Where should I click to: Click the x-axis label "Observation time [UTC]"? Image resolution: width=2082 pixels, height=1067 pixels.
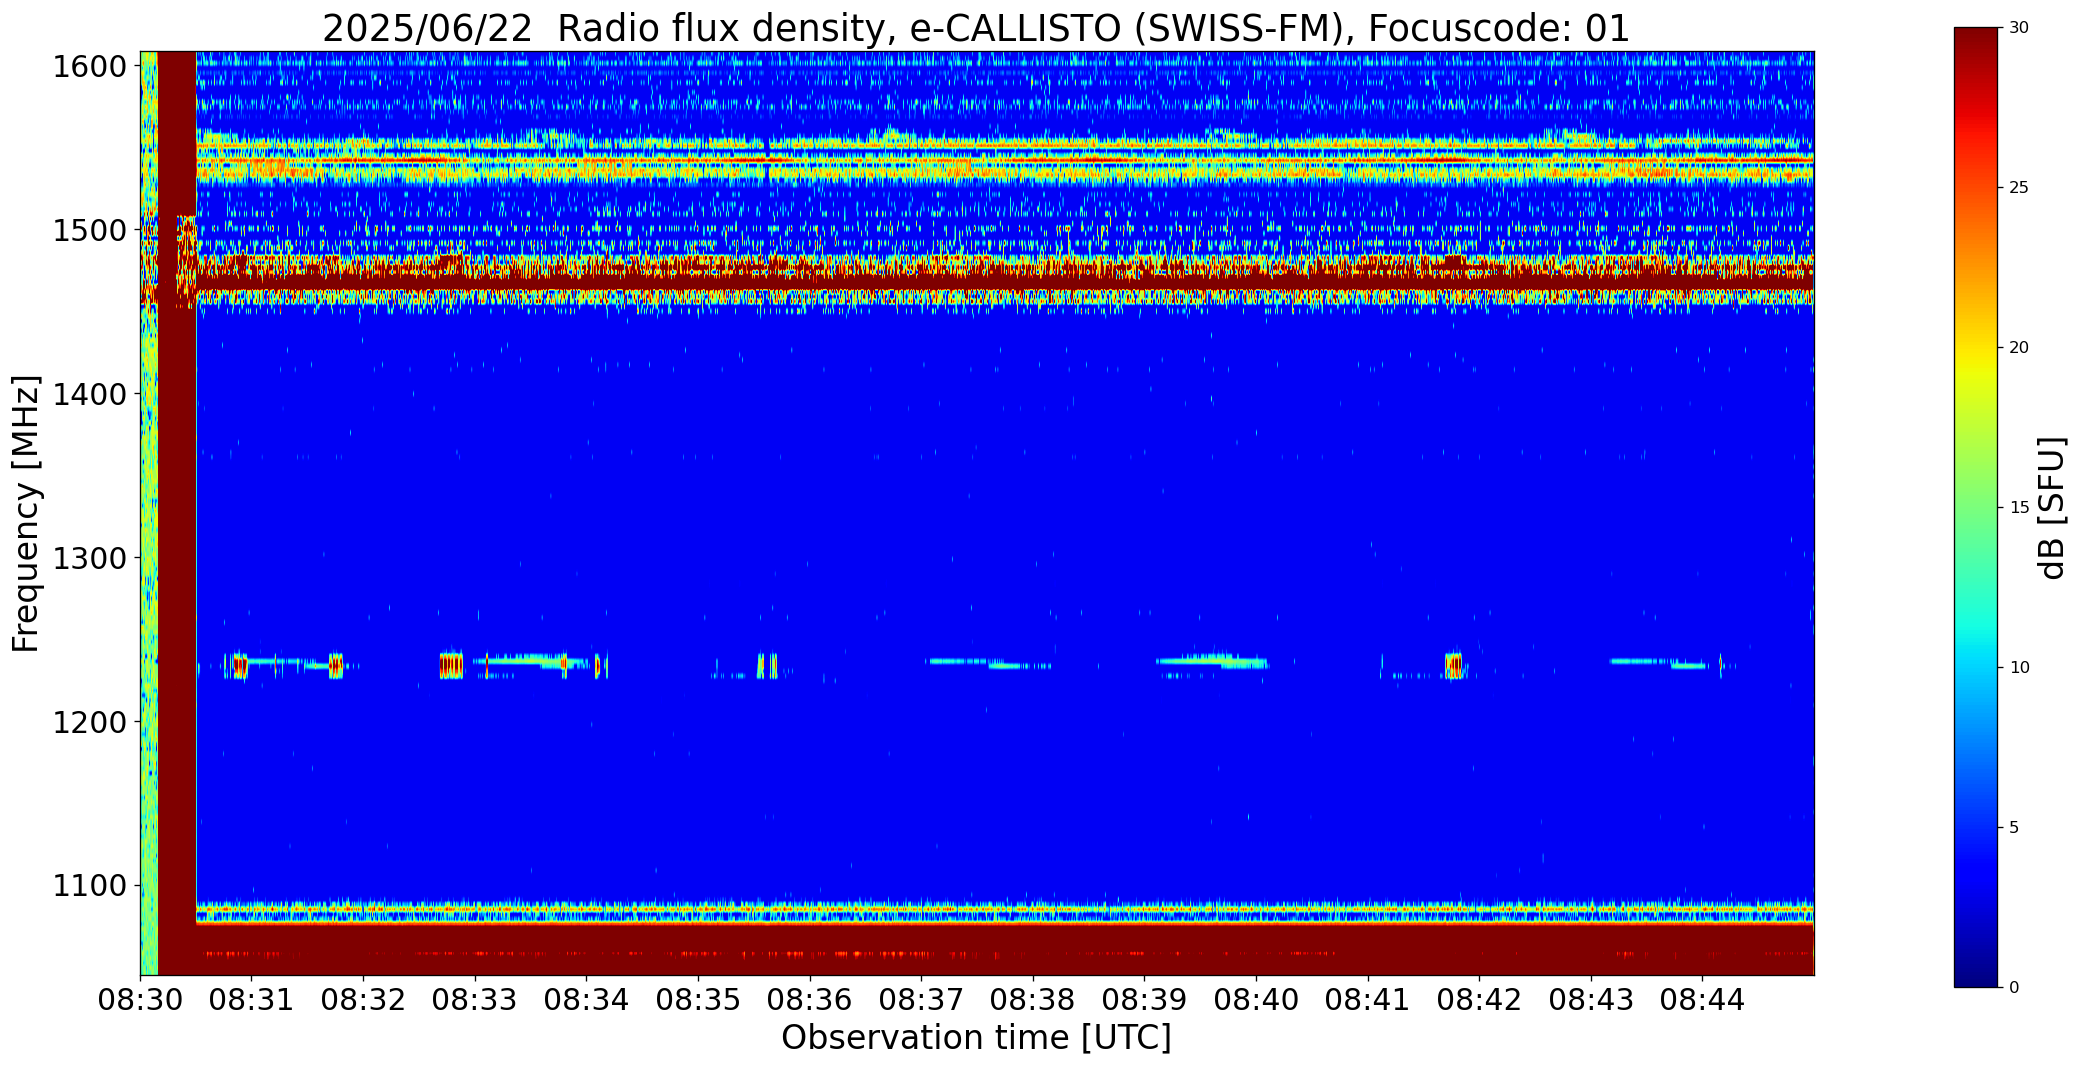pos(976,1038)
